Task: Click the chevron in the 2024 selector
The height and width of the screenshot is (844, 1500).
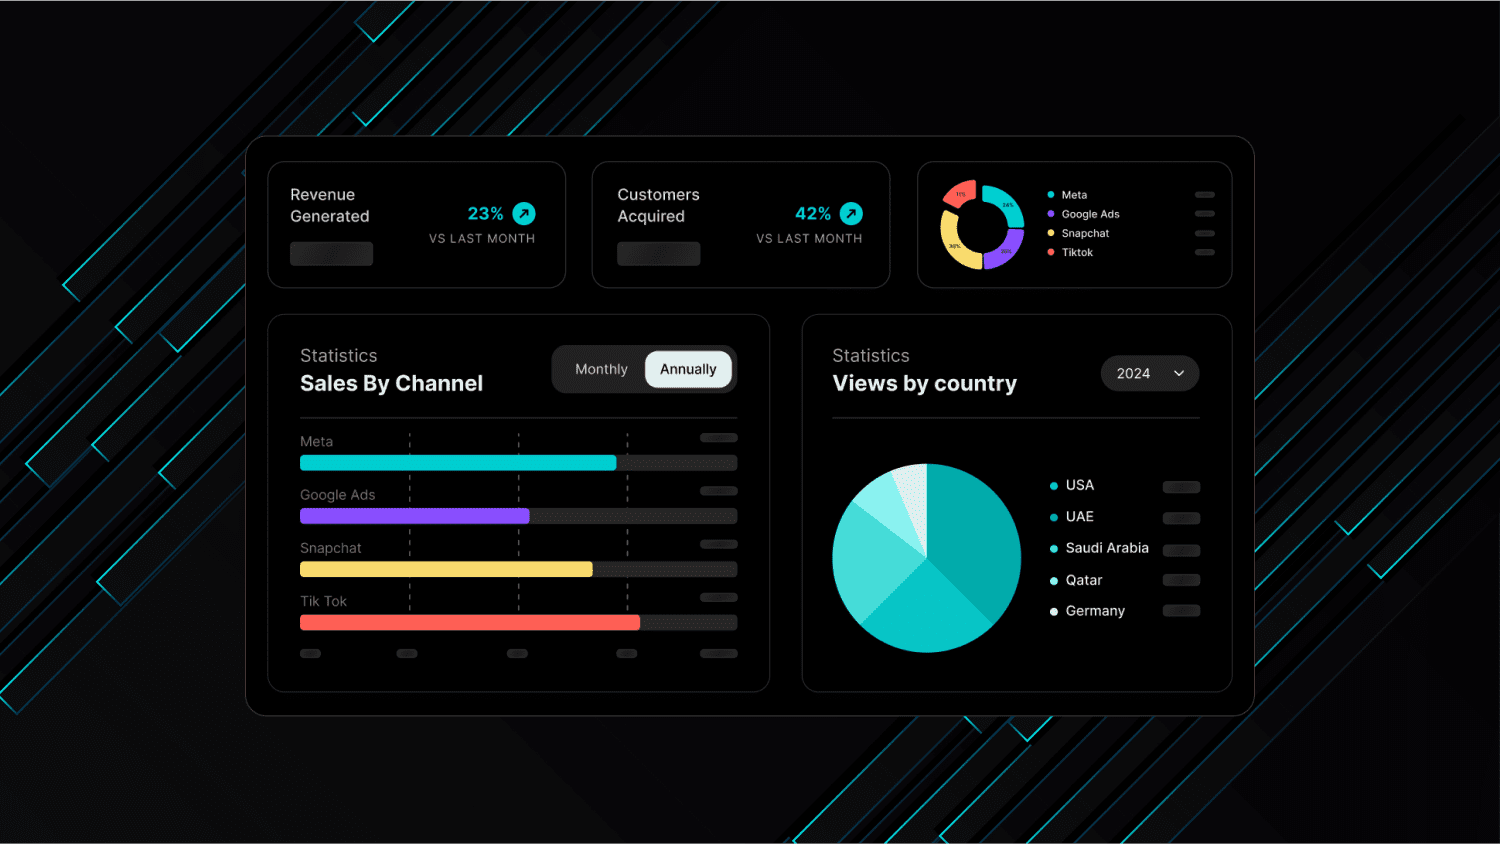Action: [1179, 373]
